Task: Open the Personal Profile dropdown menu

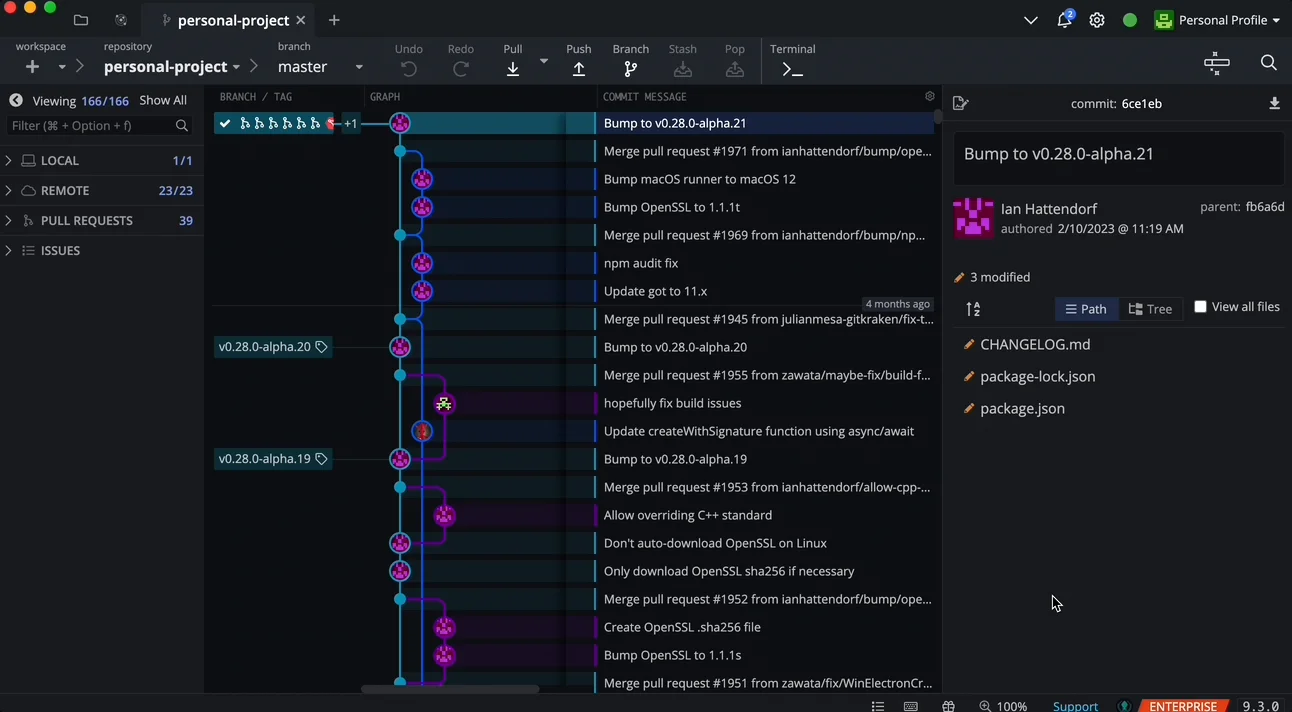Action: coord(1219,20)
